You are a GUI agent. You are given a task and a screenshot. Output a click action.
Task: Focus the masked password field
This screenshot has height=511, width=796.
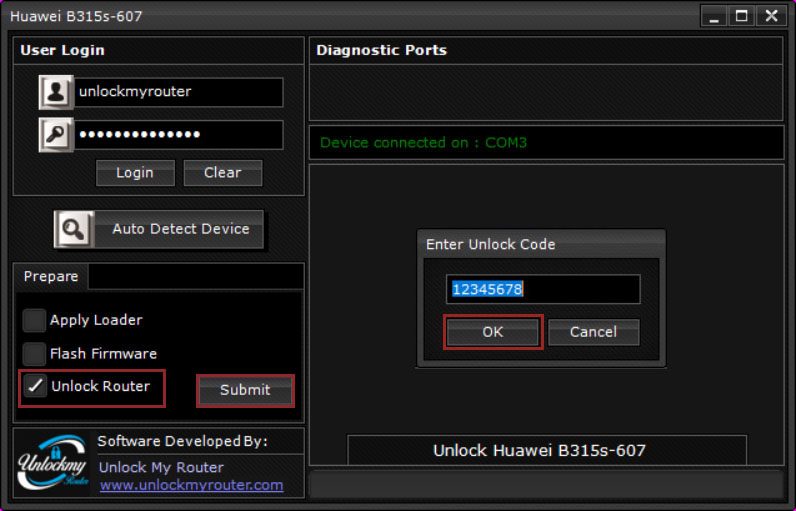click(x=179, y=134)
